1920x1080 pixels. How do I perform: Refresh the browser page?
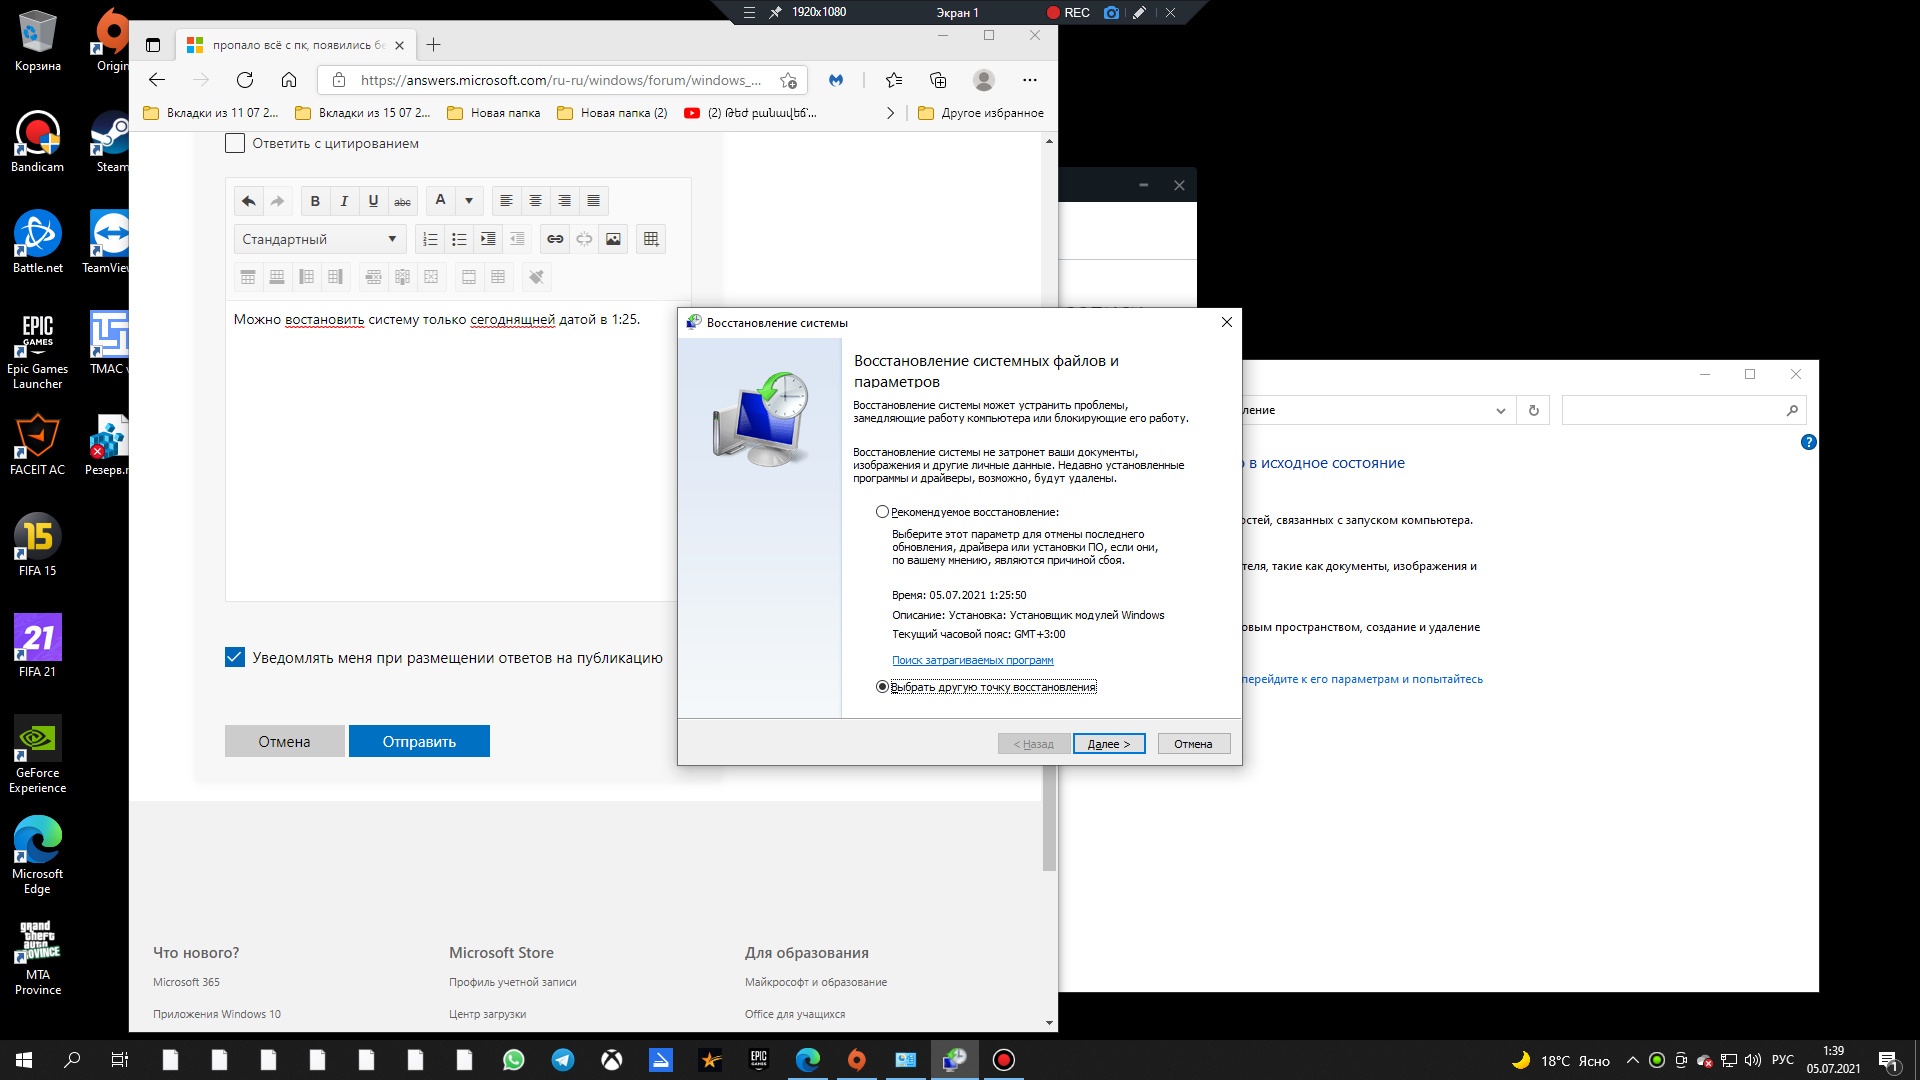coord(245,80)
